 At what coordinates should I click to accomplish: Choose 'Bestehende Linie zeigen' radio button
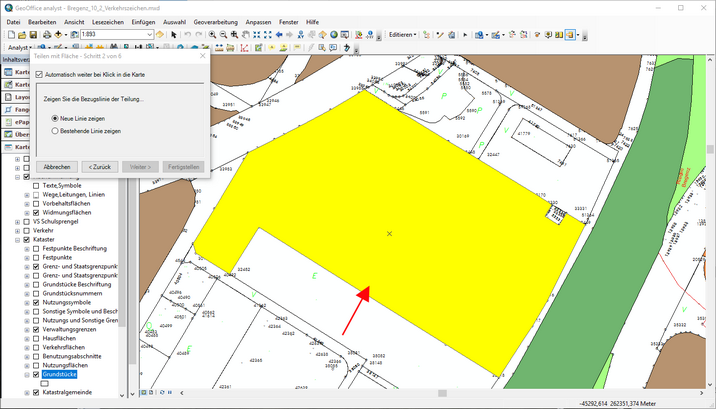pyautogui.click(x=55, y=130)
